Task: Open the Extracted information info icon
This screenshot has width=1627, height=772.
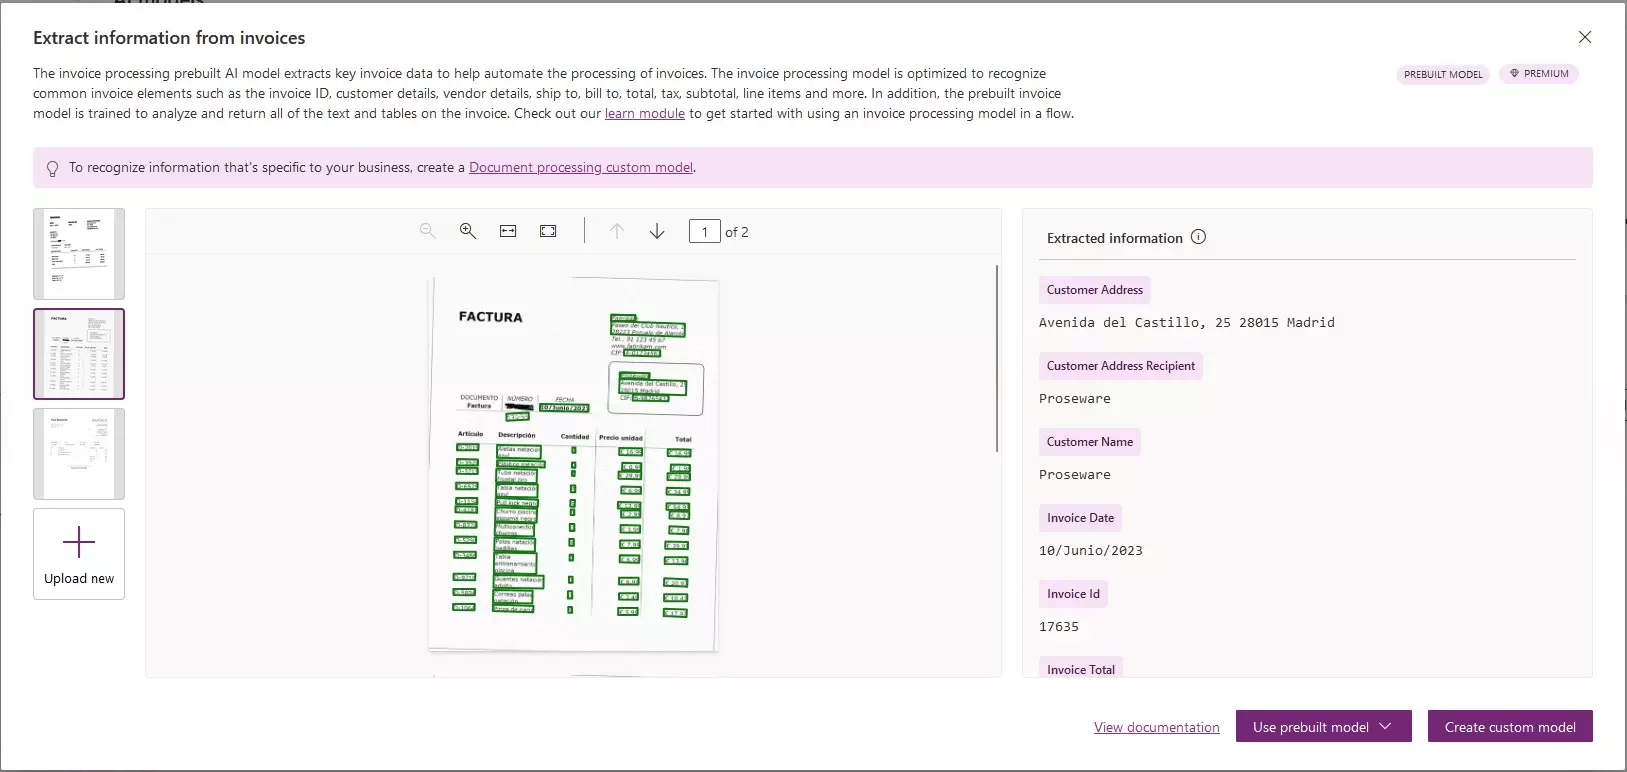Action: 1198,237
